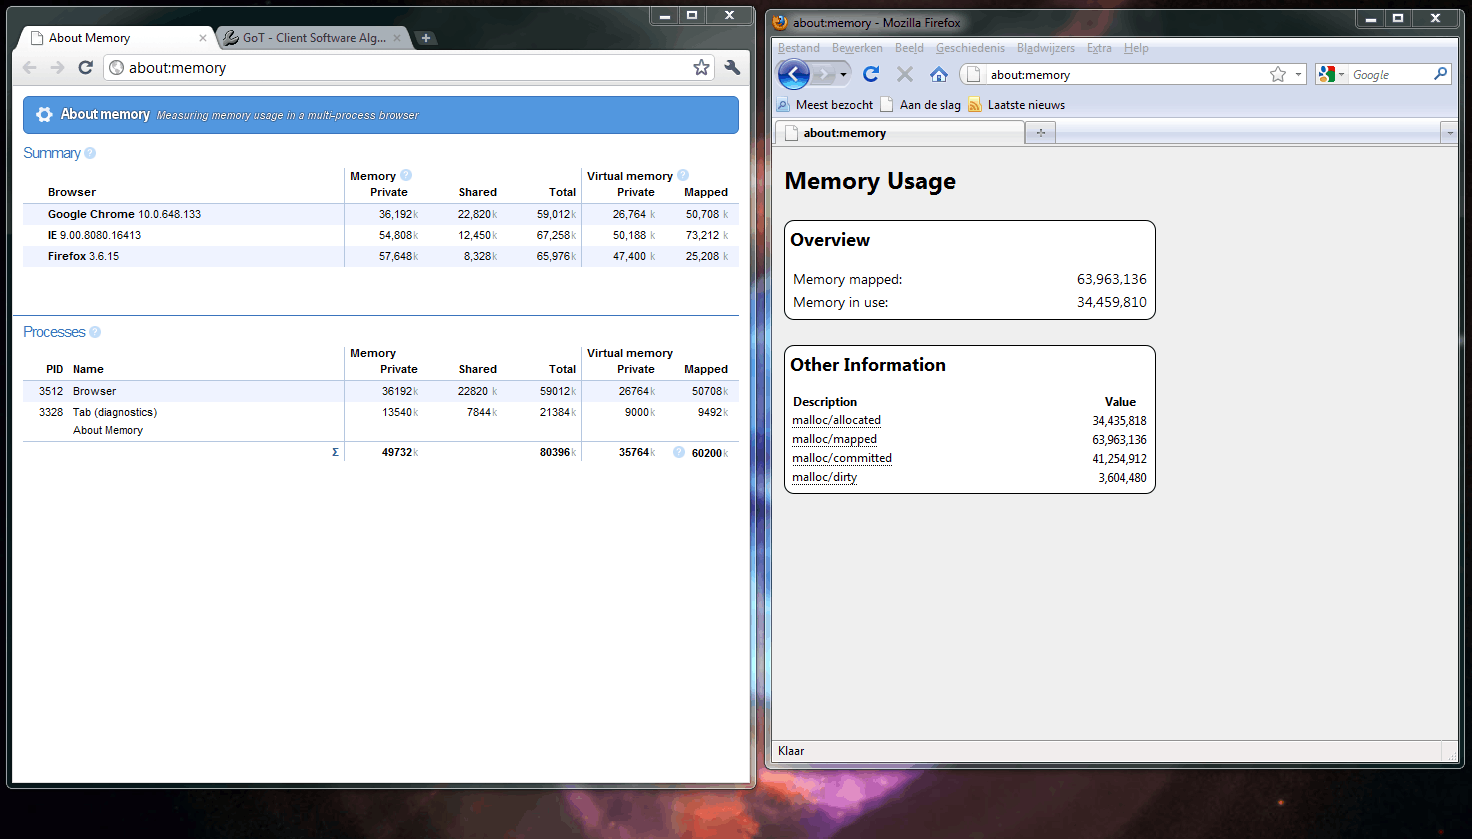1472x839 pixels.
Task: Select the about:memory tab in Firefox
Action: click(x=900, y=133)
